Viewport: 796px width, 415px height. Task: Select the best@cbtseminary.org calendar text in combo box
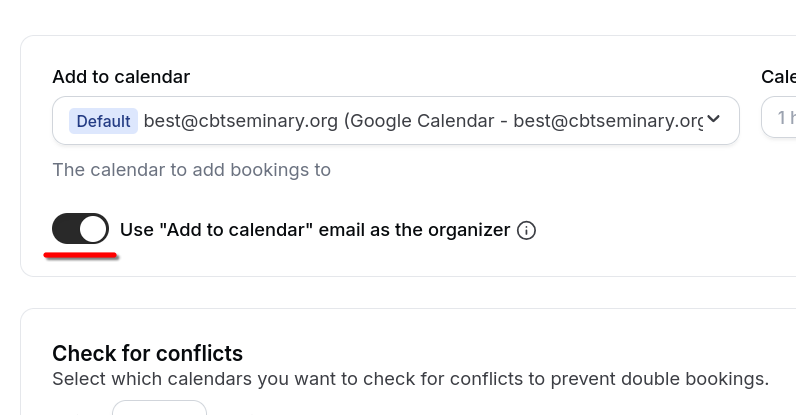(x=241, y=121)
